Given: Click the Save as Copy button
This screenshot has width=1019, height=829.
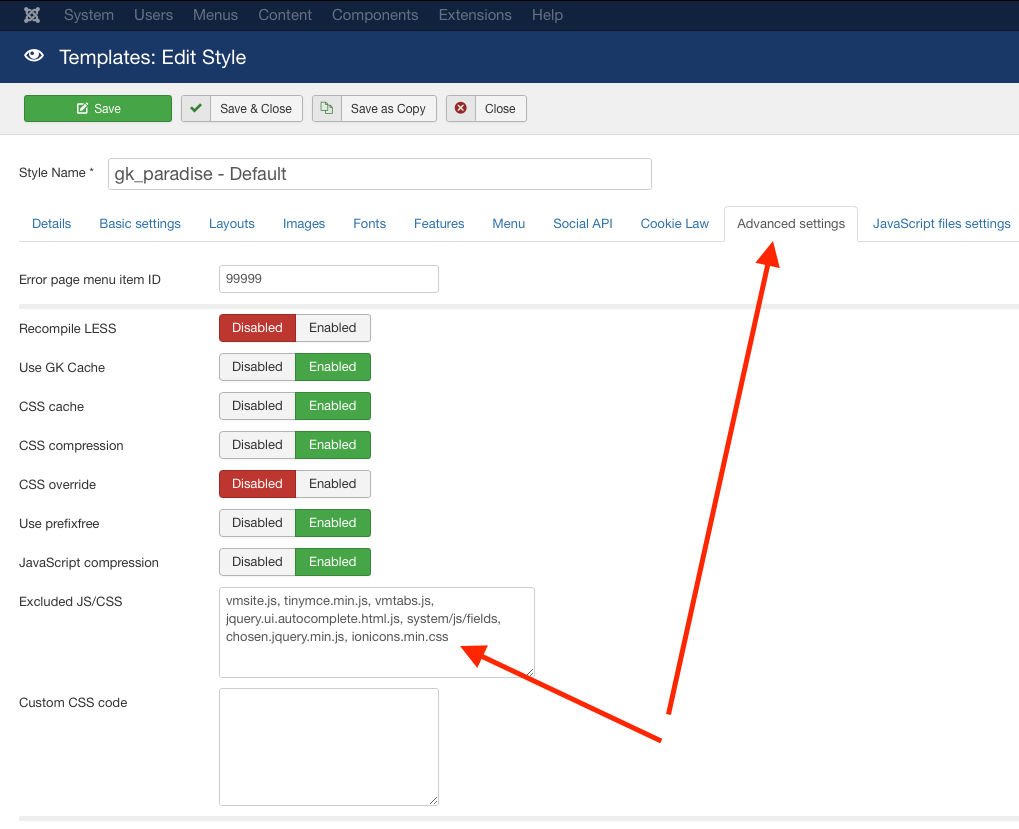Looking at the screenshot, I should click(374, 108).
